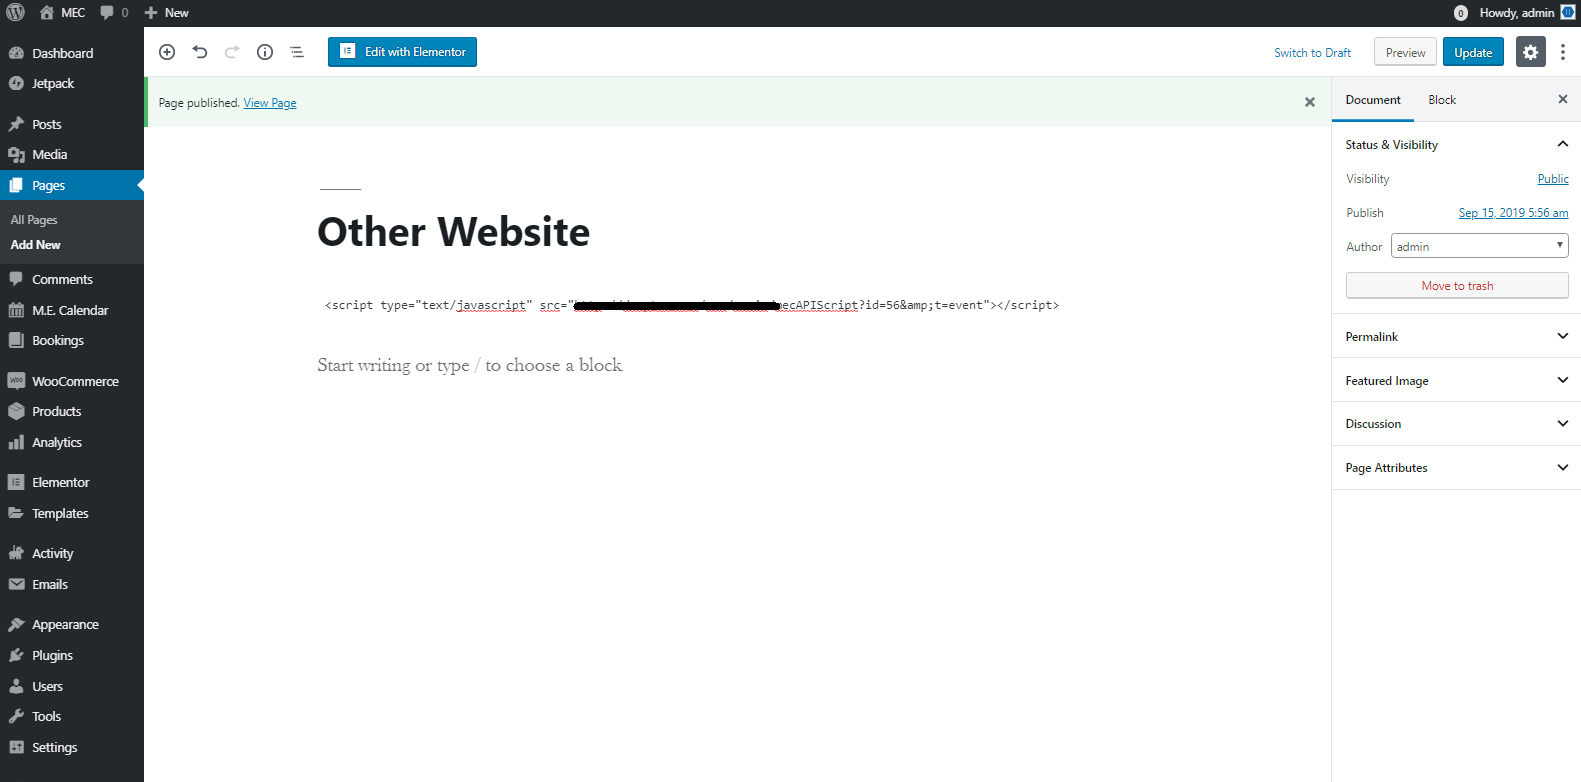Open the Author dropdown

coord(1479,246)
